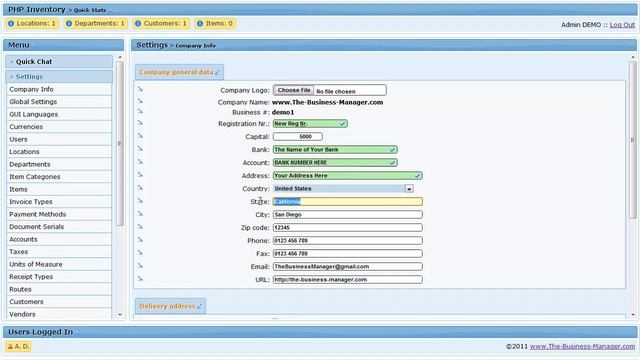Click the arrow icon next to Registration Nr. row
This screenshot has width=640, height=360.
(140, 122)
